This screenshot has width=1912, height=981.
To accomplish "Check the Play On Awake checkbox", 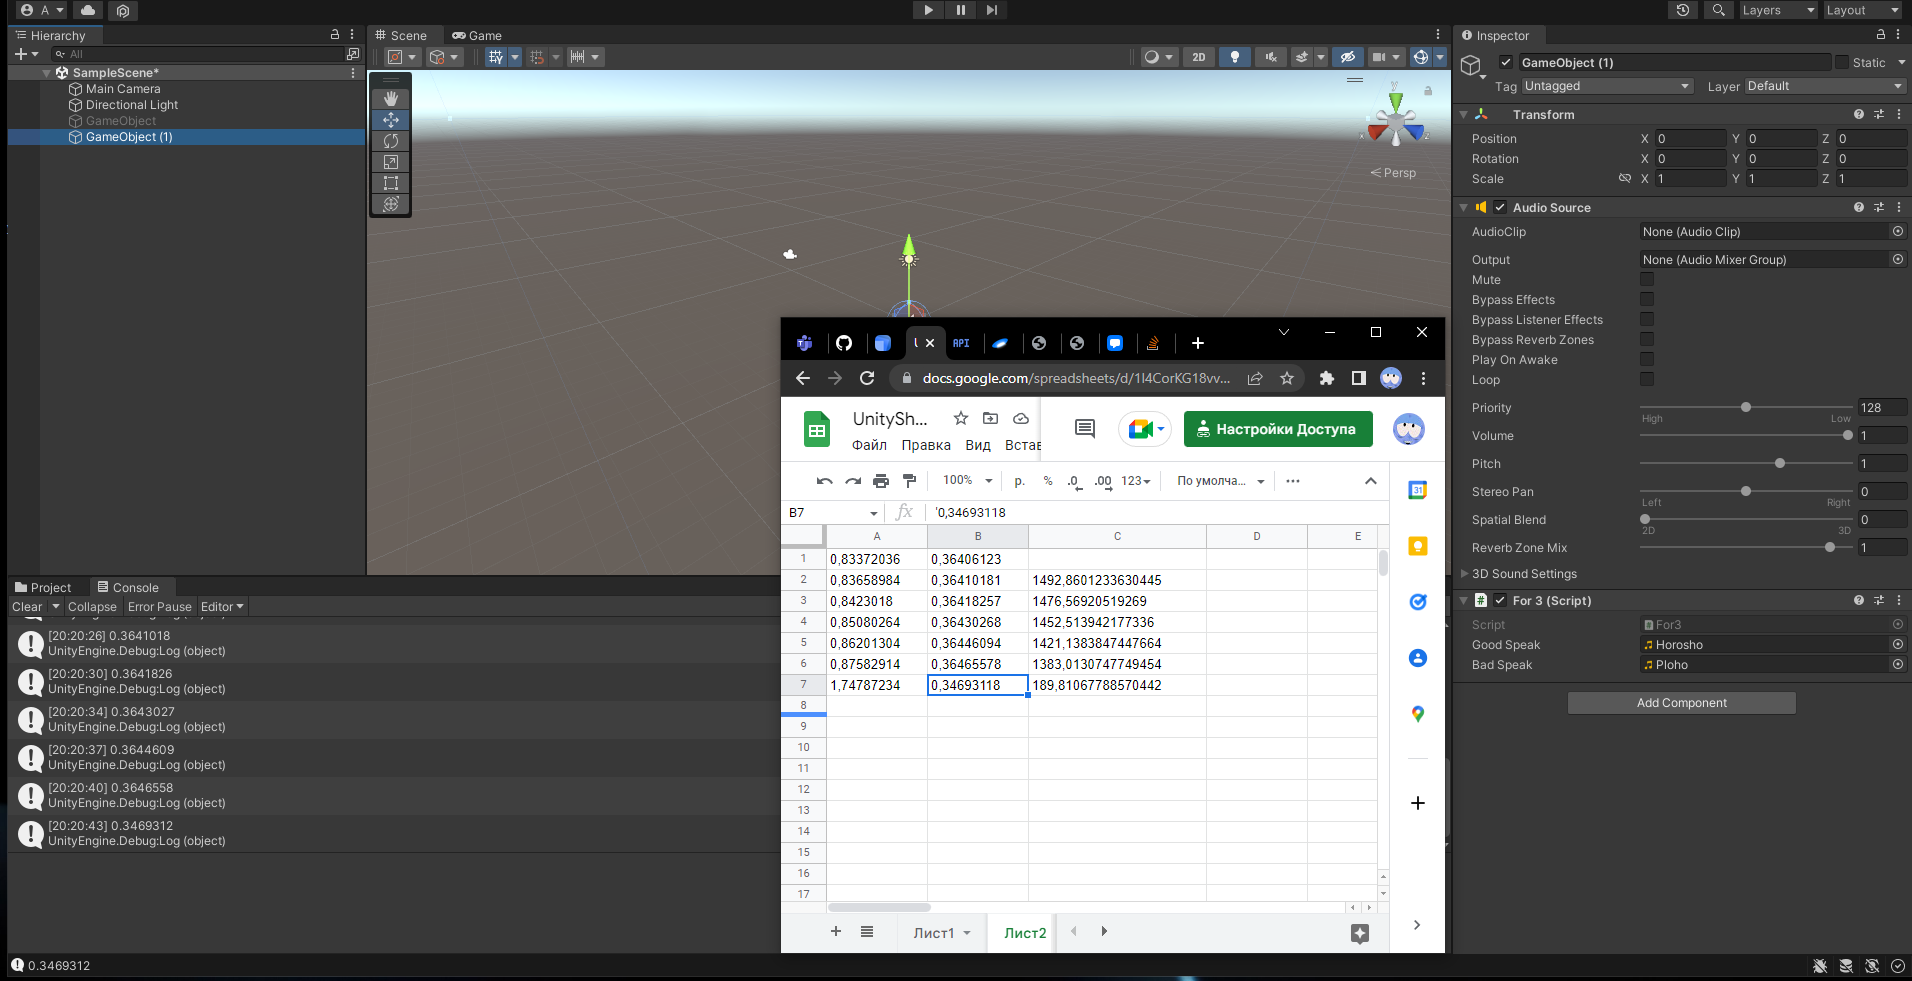I will click(x=1645, y=359).
